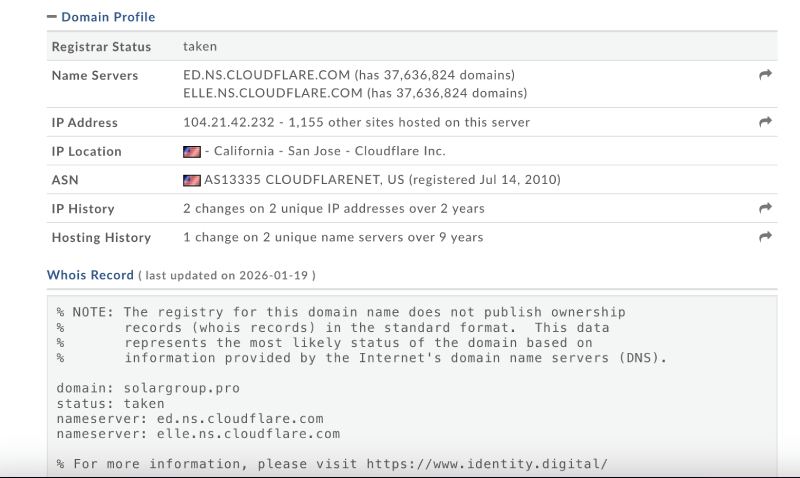Open the Whois Record heading link
The height and width of the screenshot is (478, 800).
(x=90, y=275)
